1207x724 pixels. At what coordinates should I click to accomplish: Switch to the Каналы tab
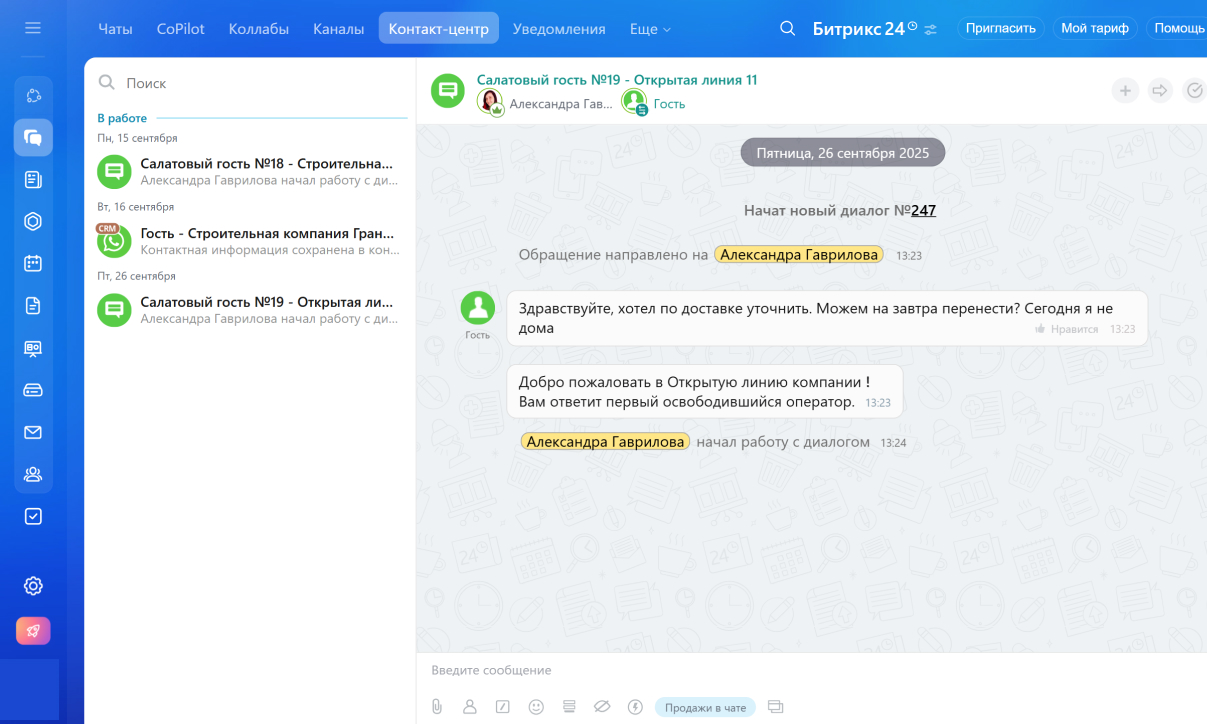point(338,29)
